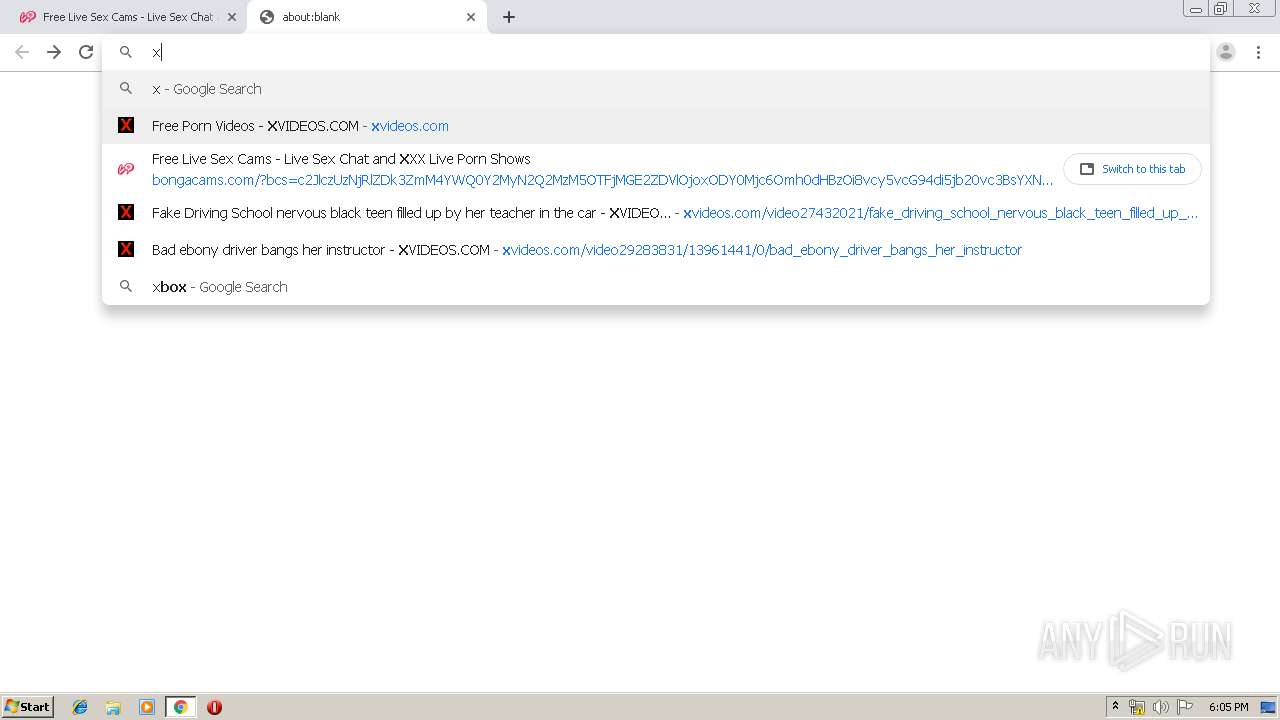Close the Free Live Sex Cams tab
Screen dimensions: 1280x720
click(232, 17)
